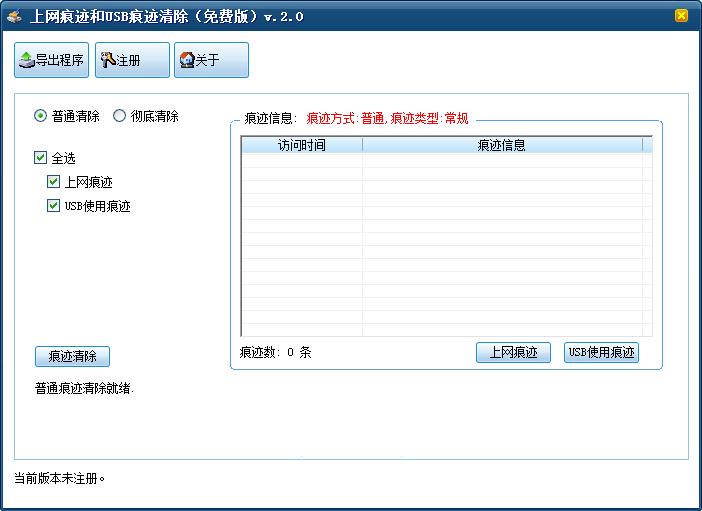The width and height of the screenshot is (702, 511).
Task: Click the 上网痕迹 button below the list
Action: click(513, 353)
